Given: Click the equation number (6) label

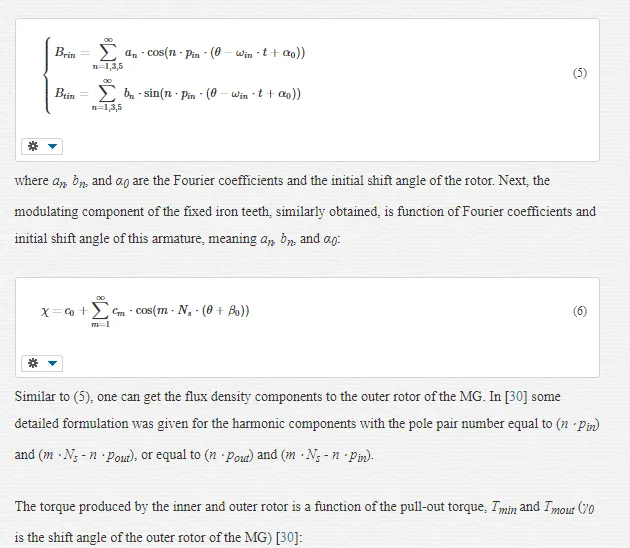Looking at the screenshot, I should 580,311.
